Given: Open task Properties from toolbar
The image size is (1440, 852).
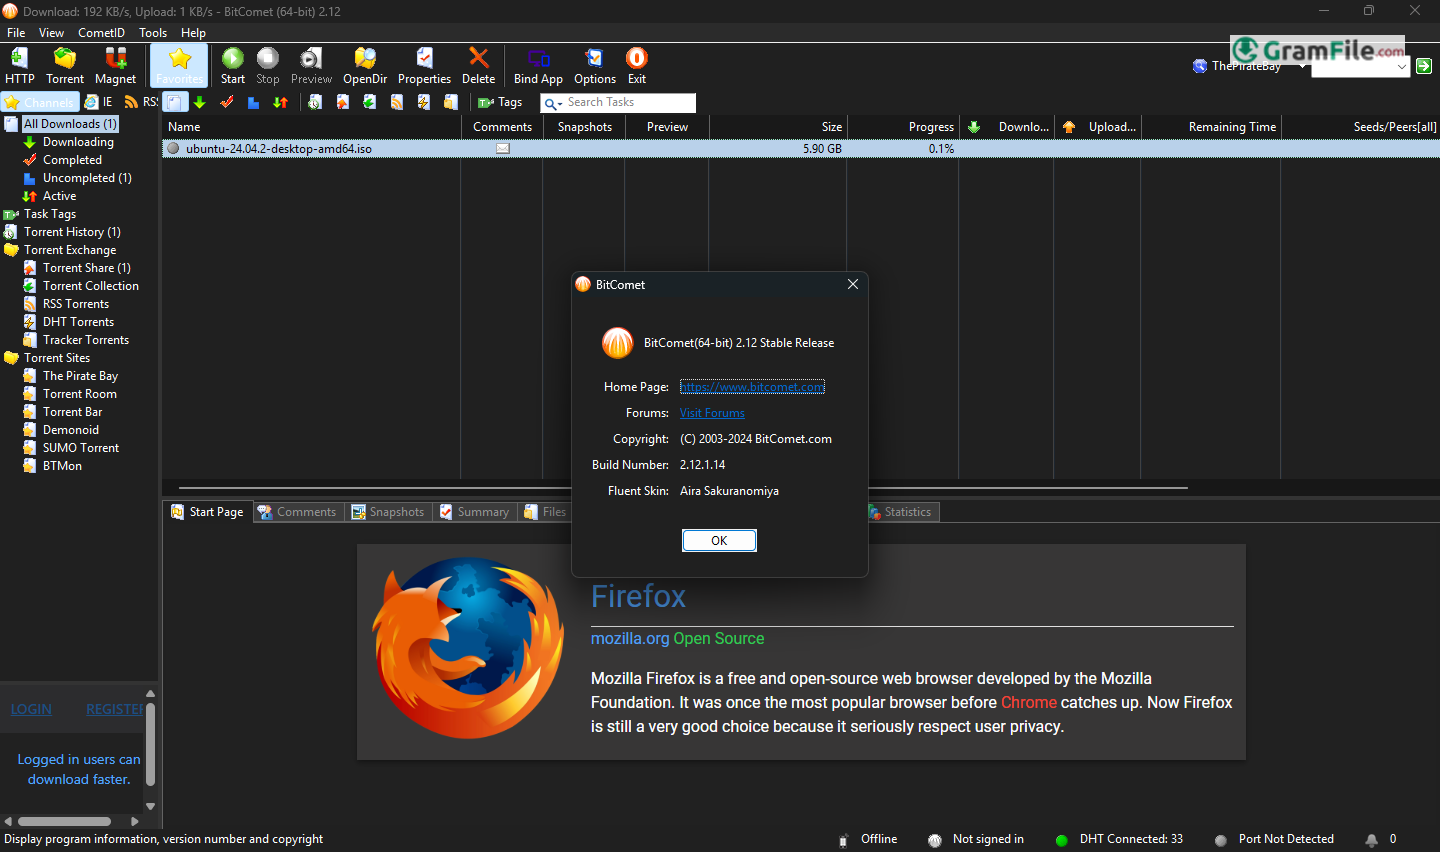Looking at the screenshot, I should click(424, 66).
